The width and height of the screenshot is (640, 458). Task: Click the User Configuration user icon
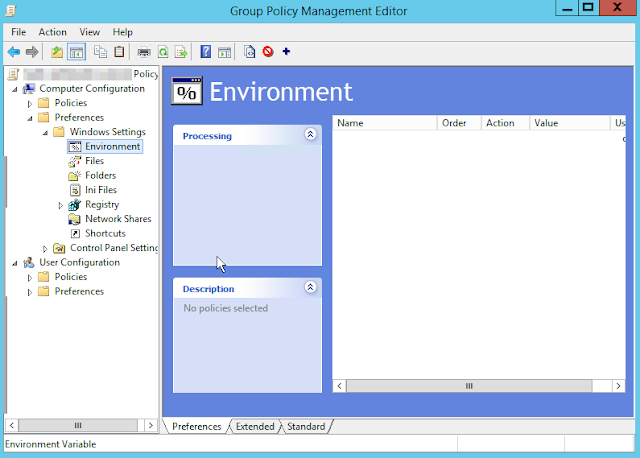click(29, 262)
